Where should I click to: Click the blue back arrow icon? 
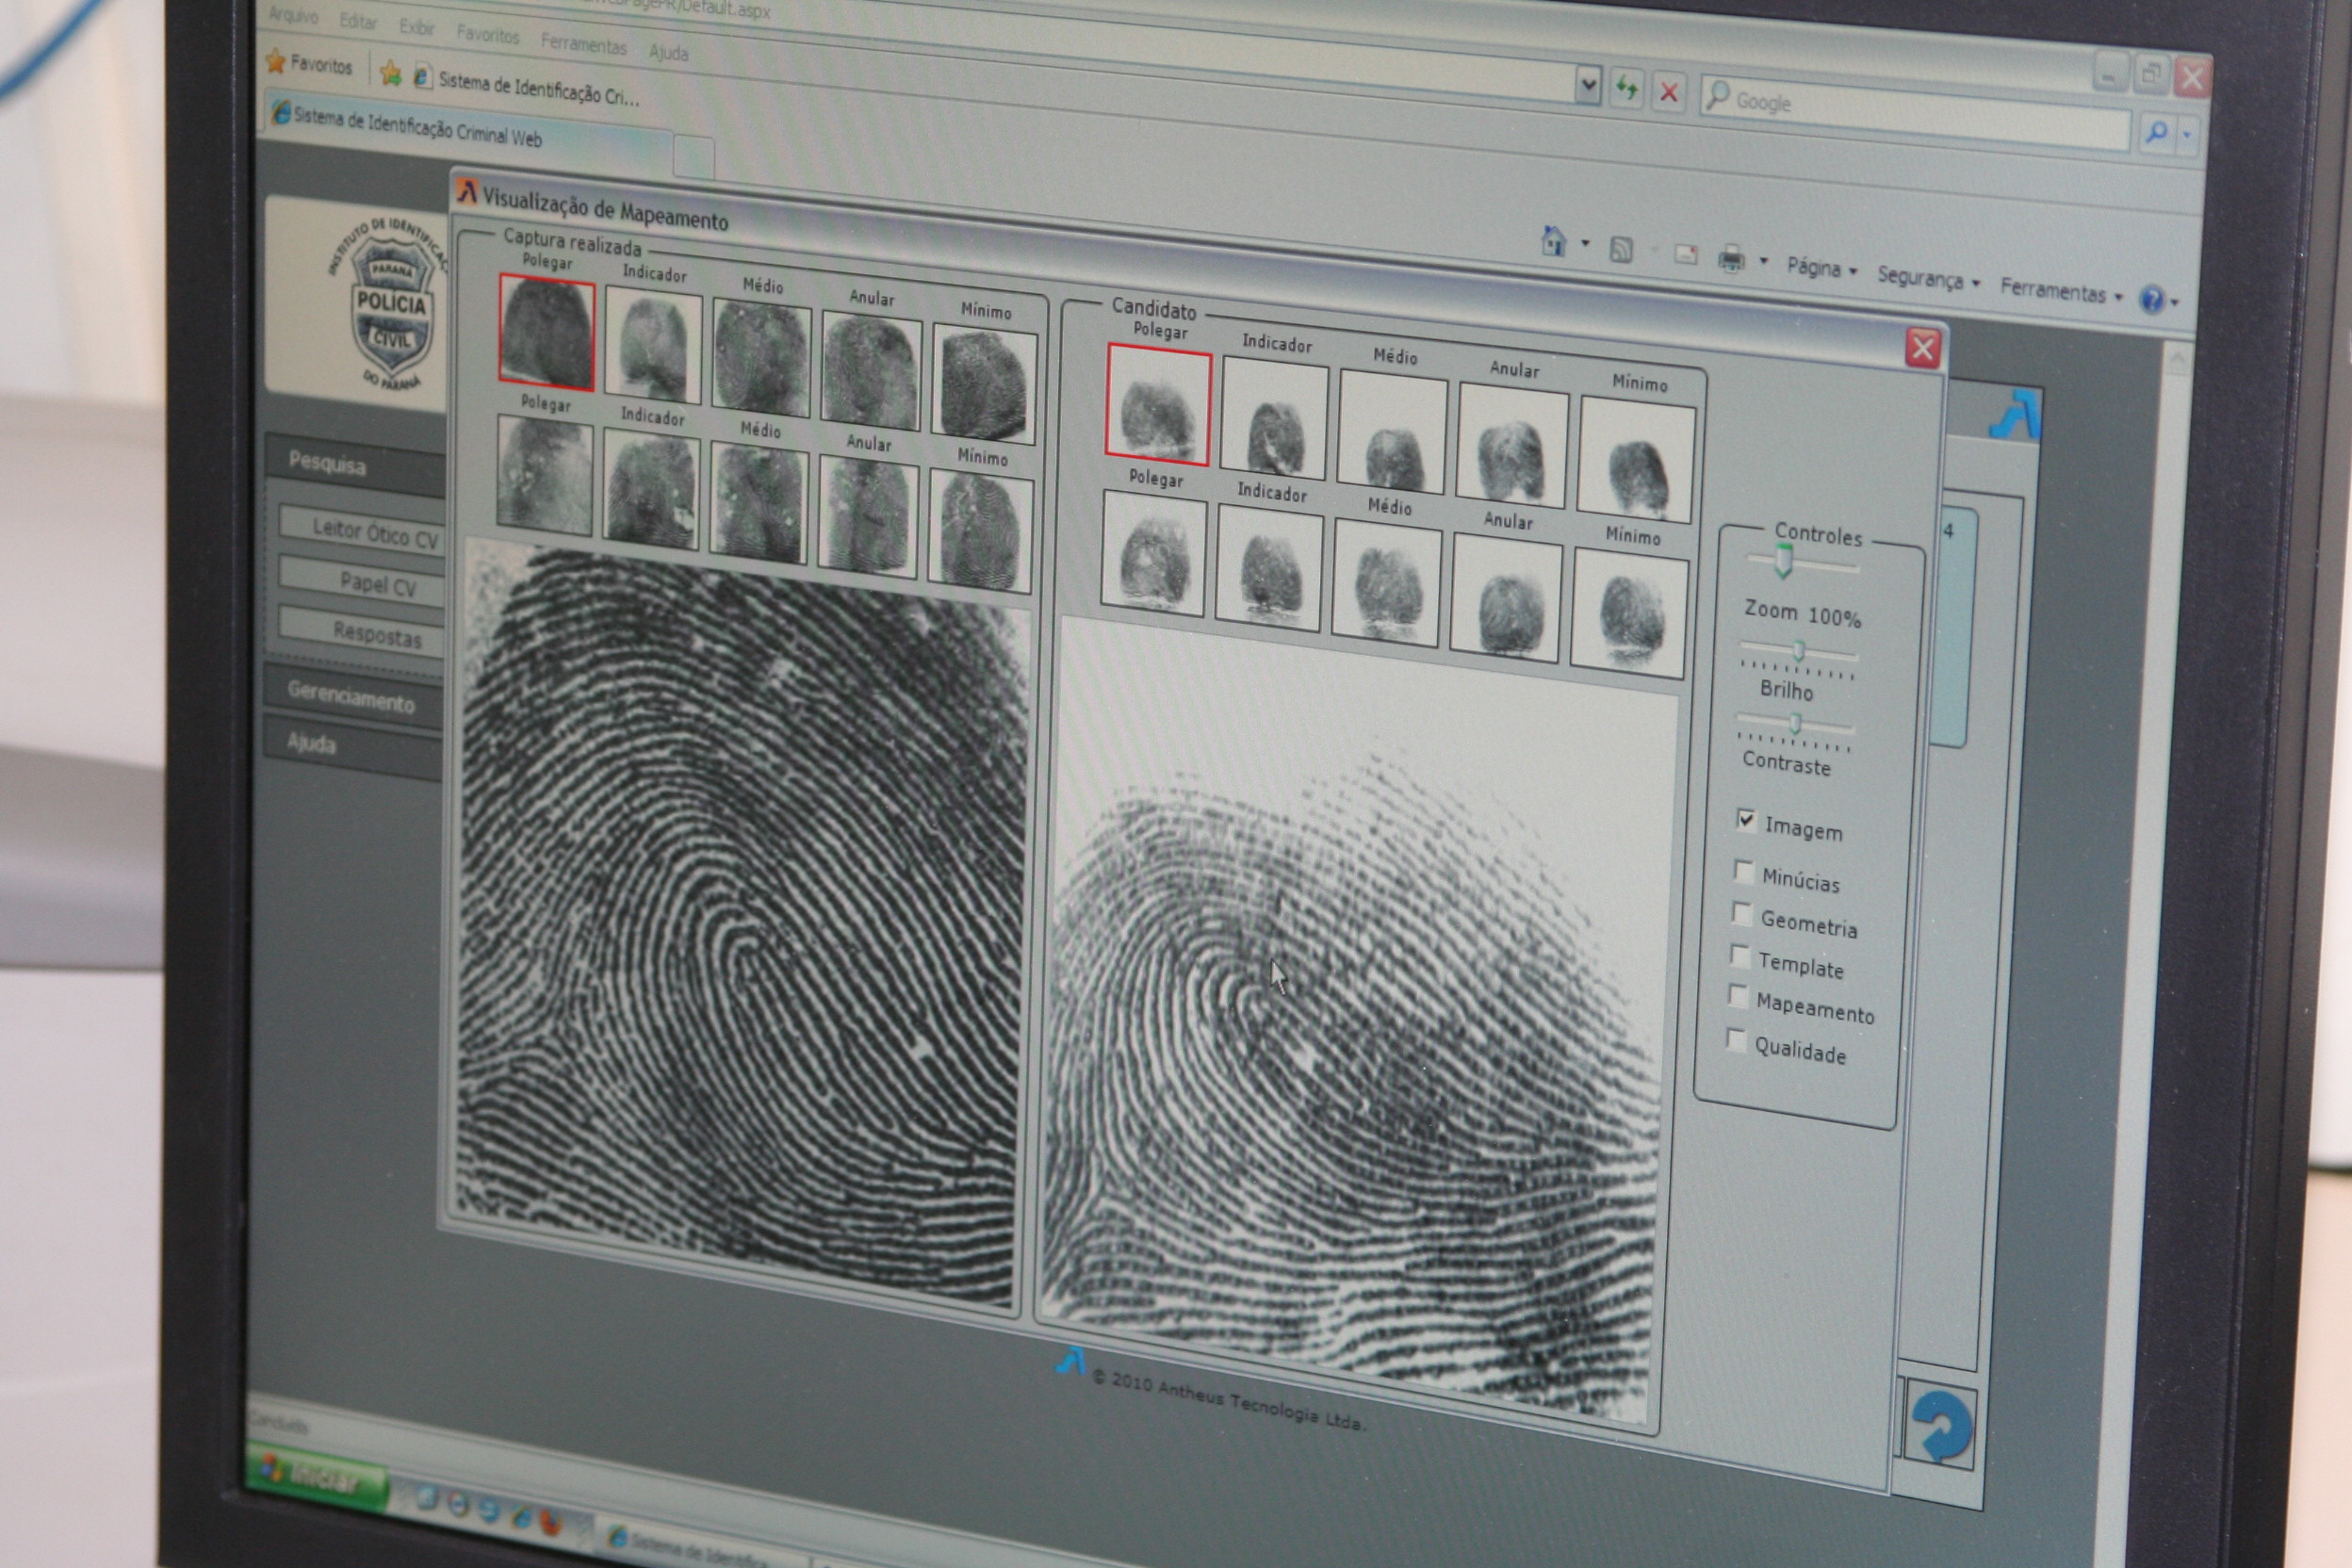tap(1941, 1427)
